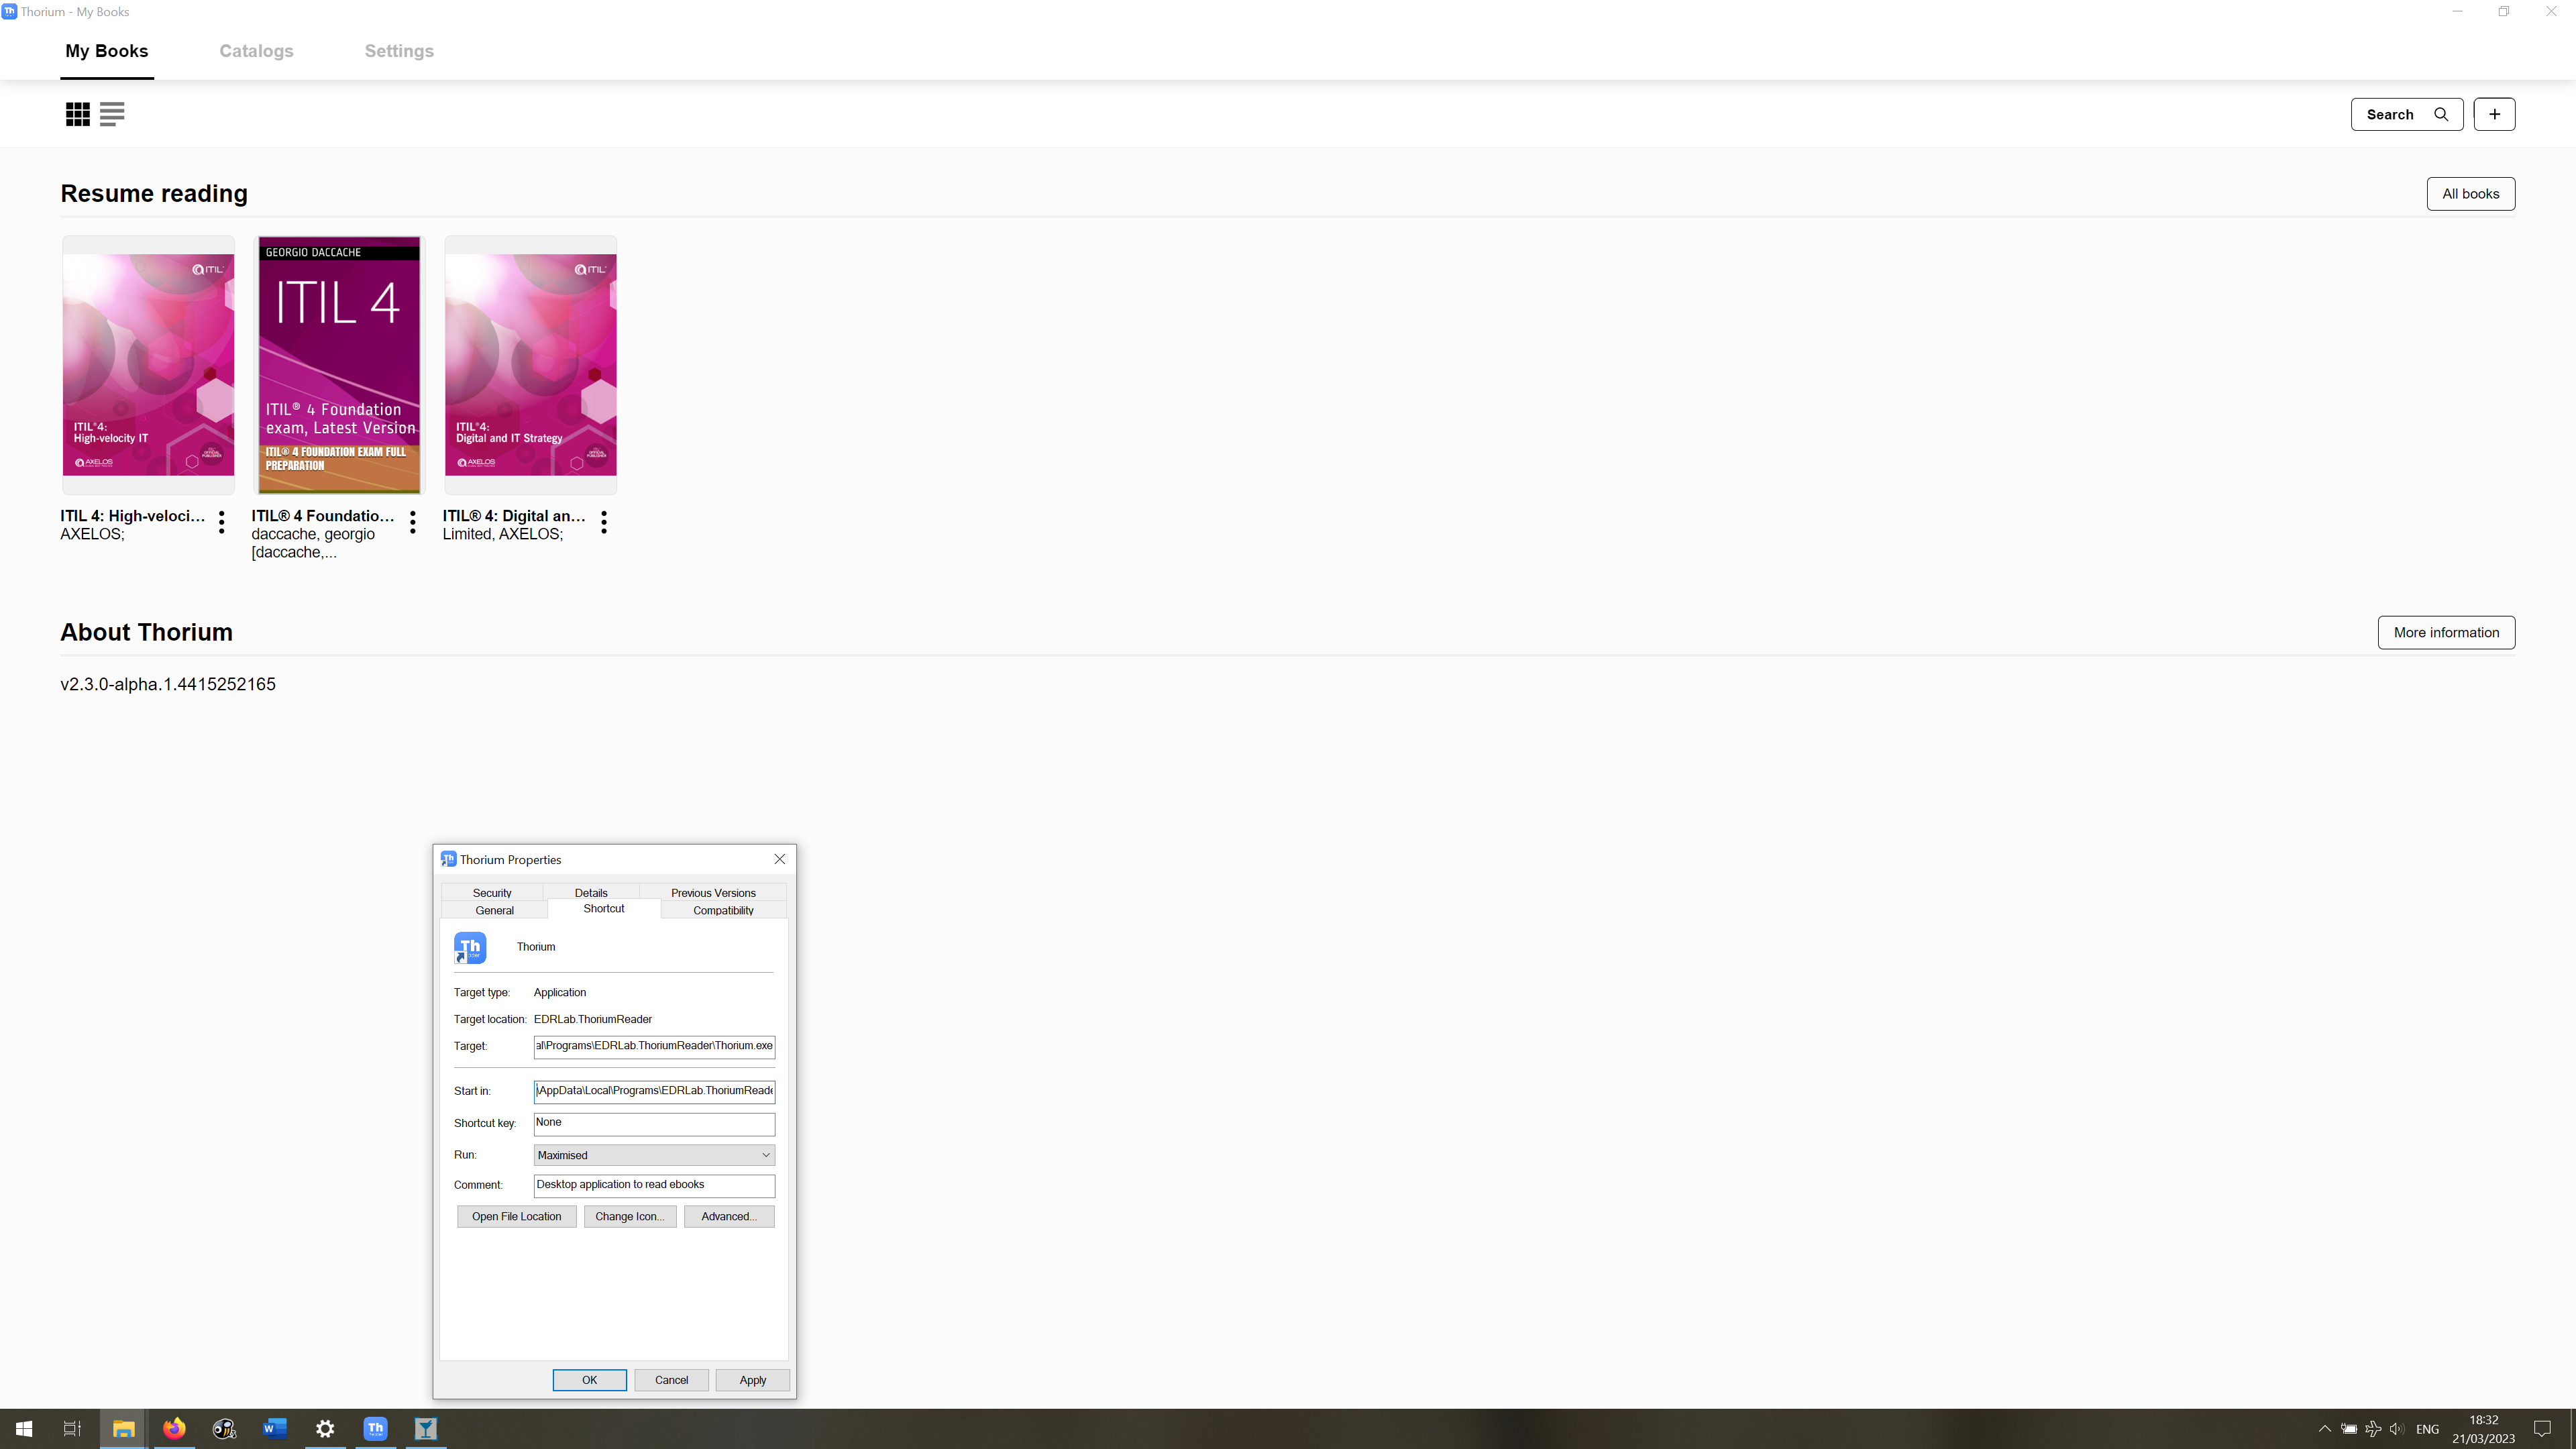2576x1449 pixels.
Task: Click the plus icon to import a book
Action: pos(2494,114)
